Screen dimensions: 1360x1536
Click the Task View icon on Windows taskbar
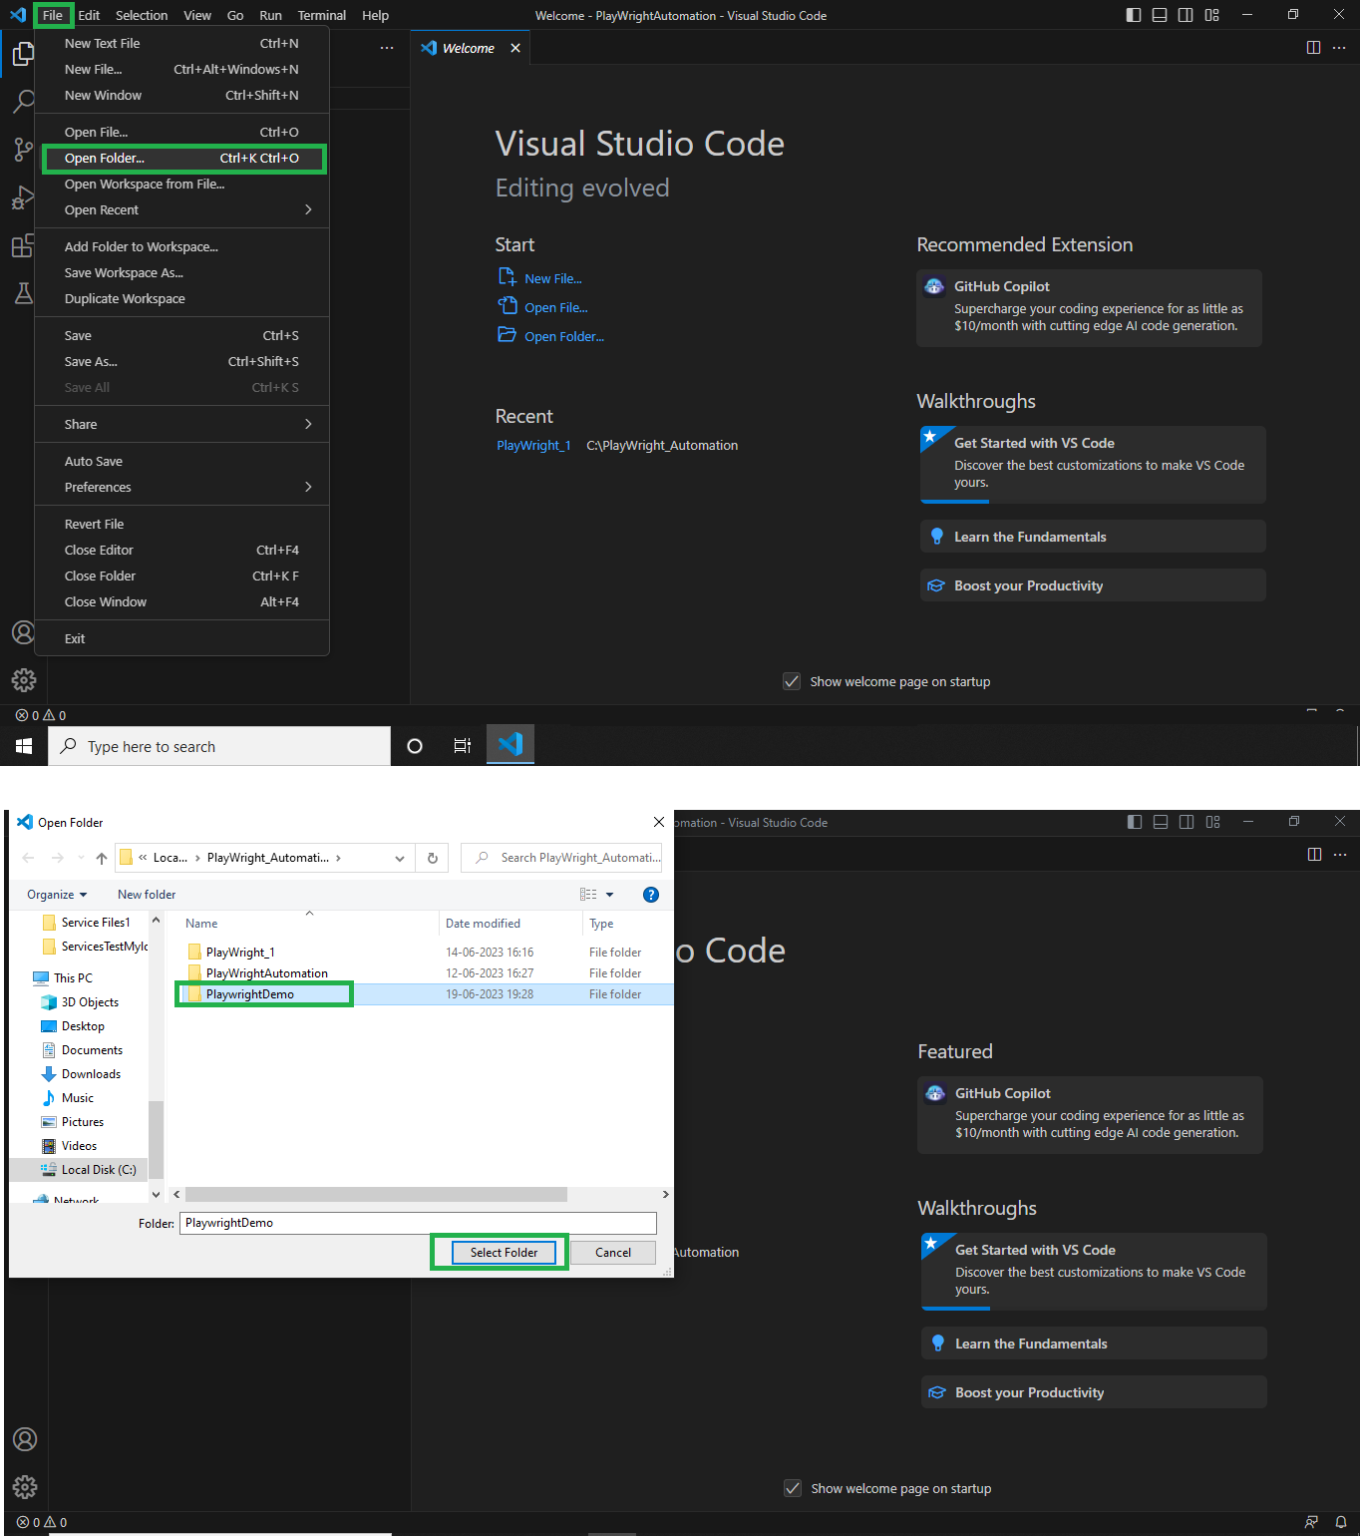[462, 746]
